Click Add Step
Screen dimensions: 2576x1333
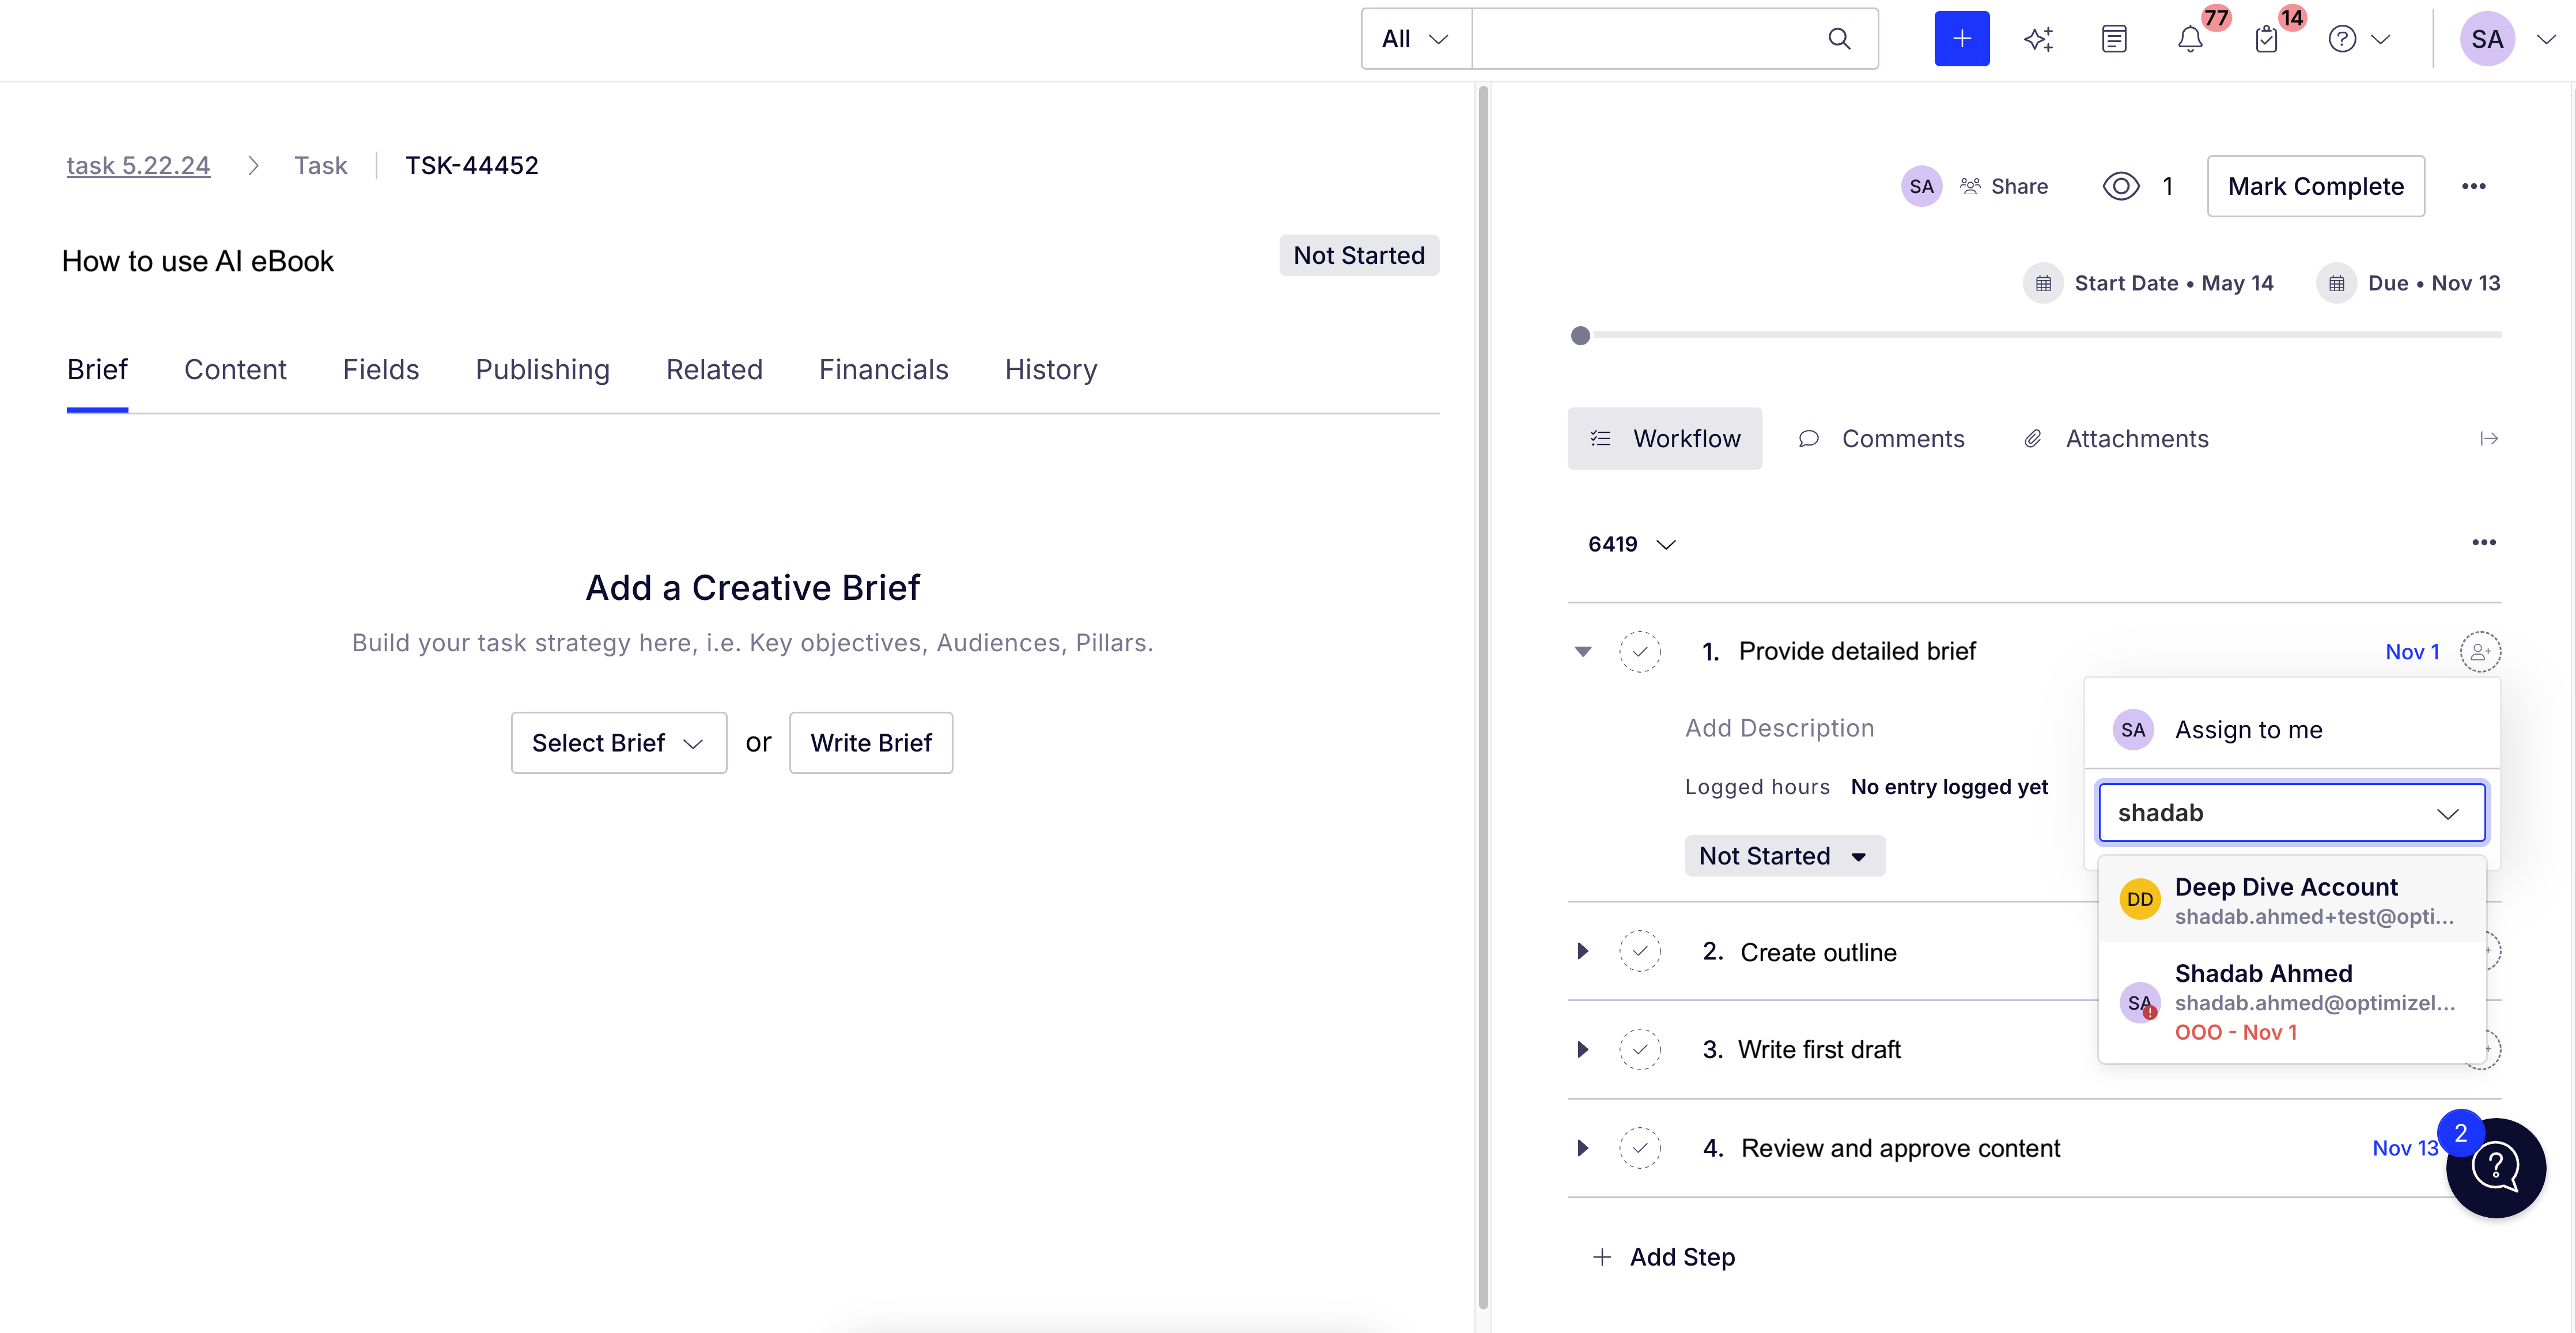[x=1664, y=1257]
